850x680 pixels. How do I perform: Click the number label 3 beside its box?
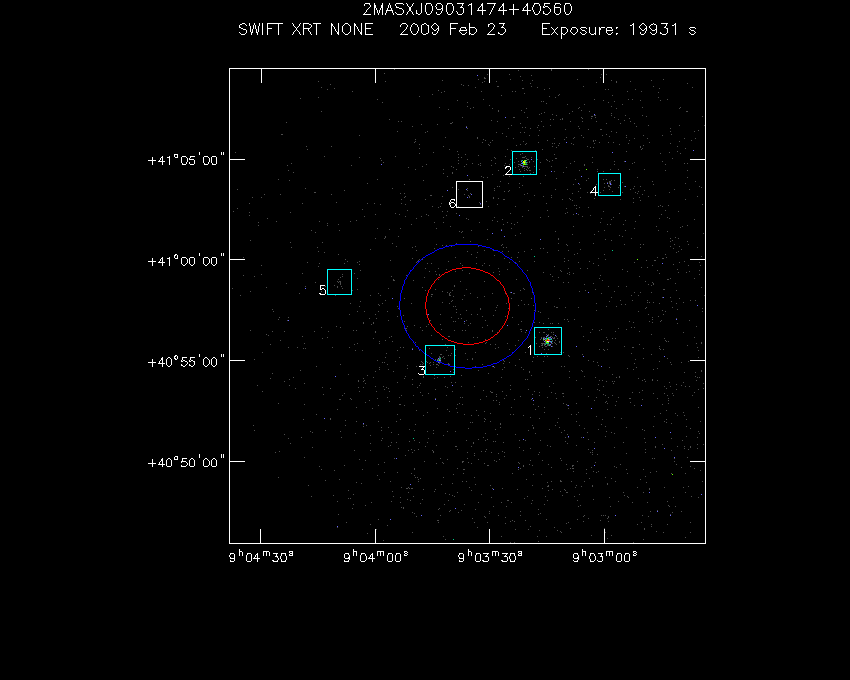click(421, 370)
